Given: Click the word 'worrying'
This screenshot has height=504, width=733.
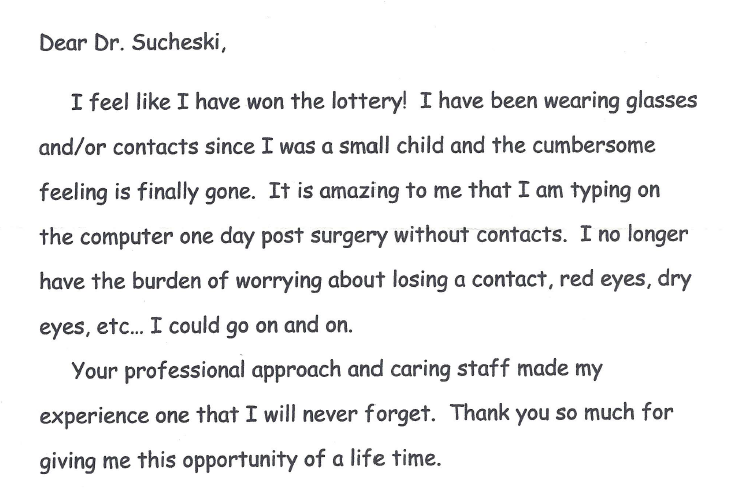Looking at the screenshot, I should pos(279,281).
